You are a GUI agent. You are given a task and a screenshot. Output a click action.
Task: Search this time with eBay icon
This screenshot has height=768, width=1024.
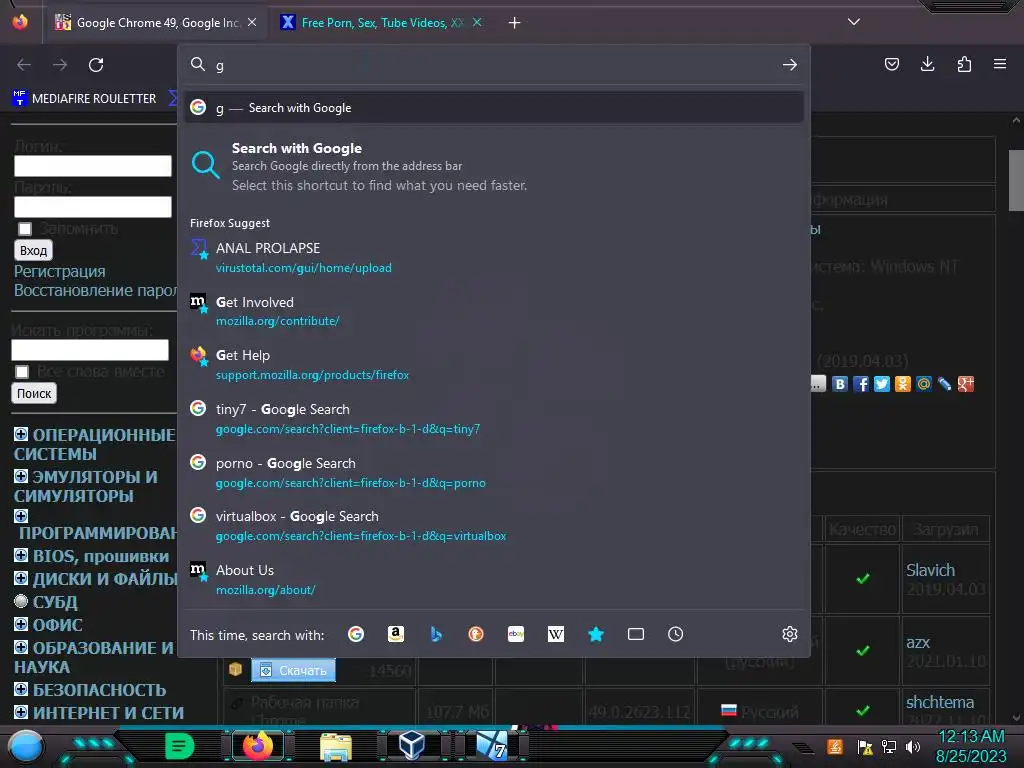click(516, 634)
